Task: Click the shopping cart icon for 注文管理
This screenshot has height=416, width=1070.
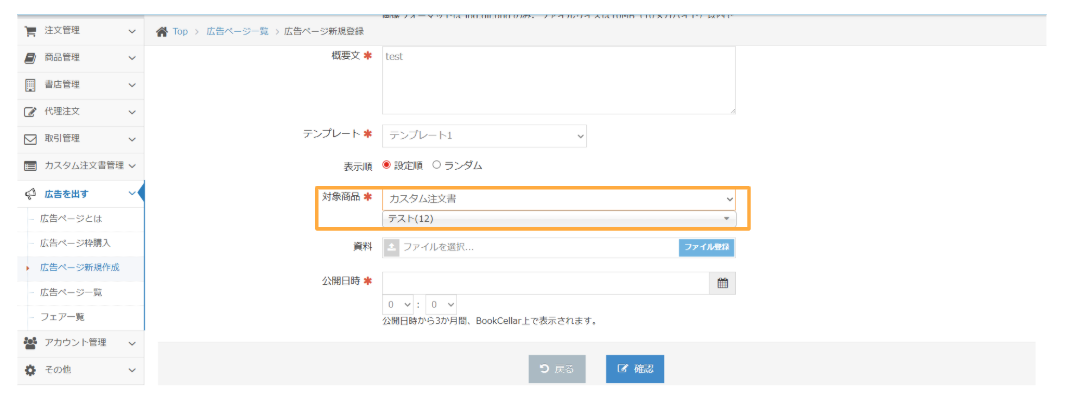Action: pyautogui.click(x=30, y=31)
